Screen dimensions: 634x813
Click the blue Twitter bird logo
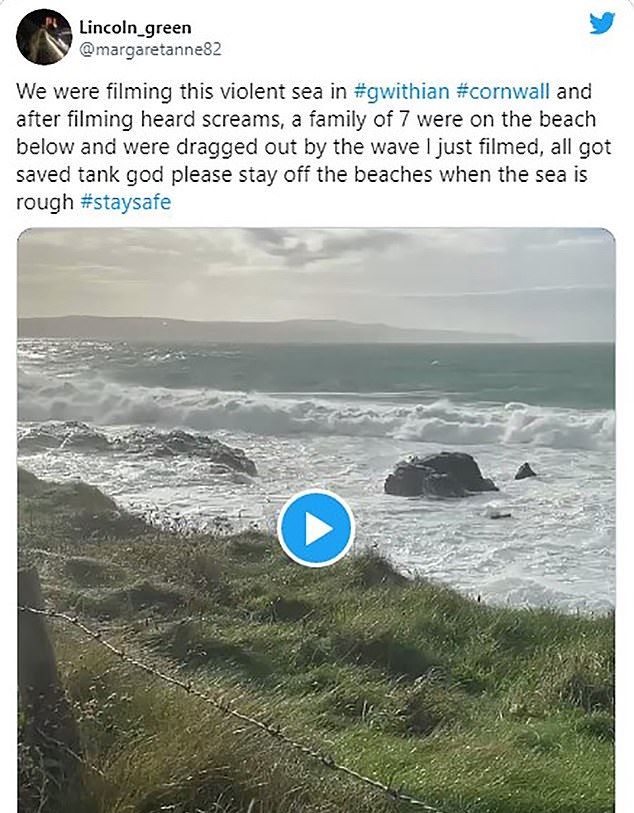pos(602,23)
